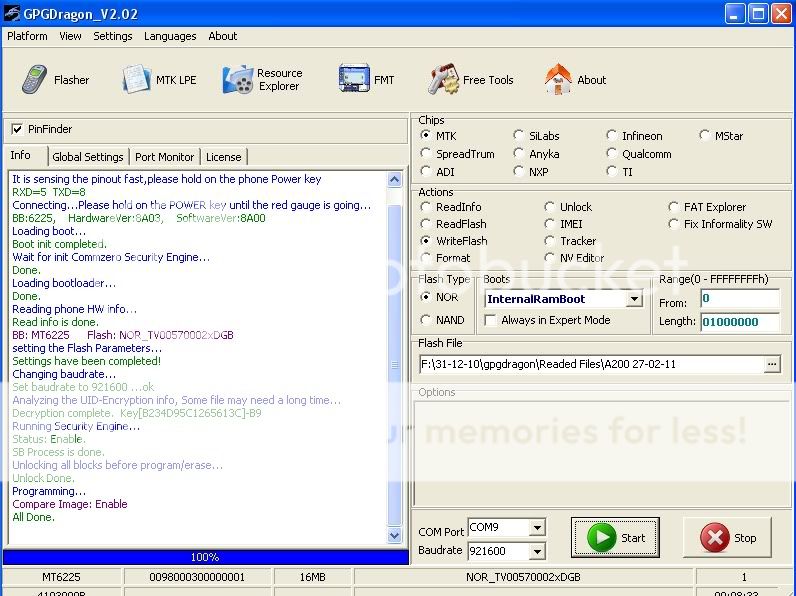Click the red Stop cross icon

pos(714,537)
